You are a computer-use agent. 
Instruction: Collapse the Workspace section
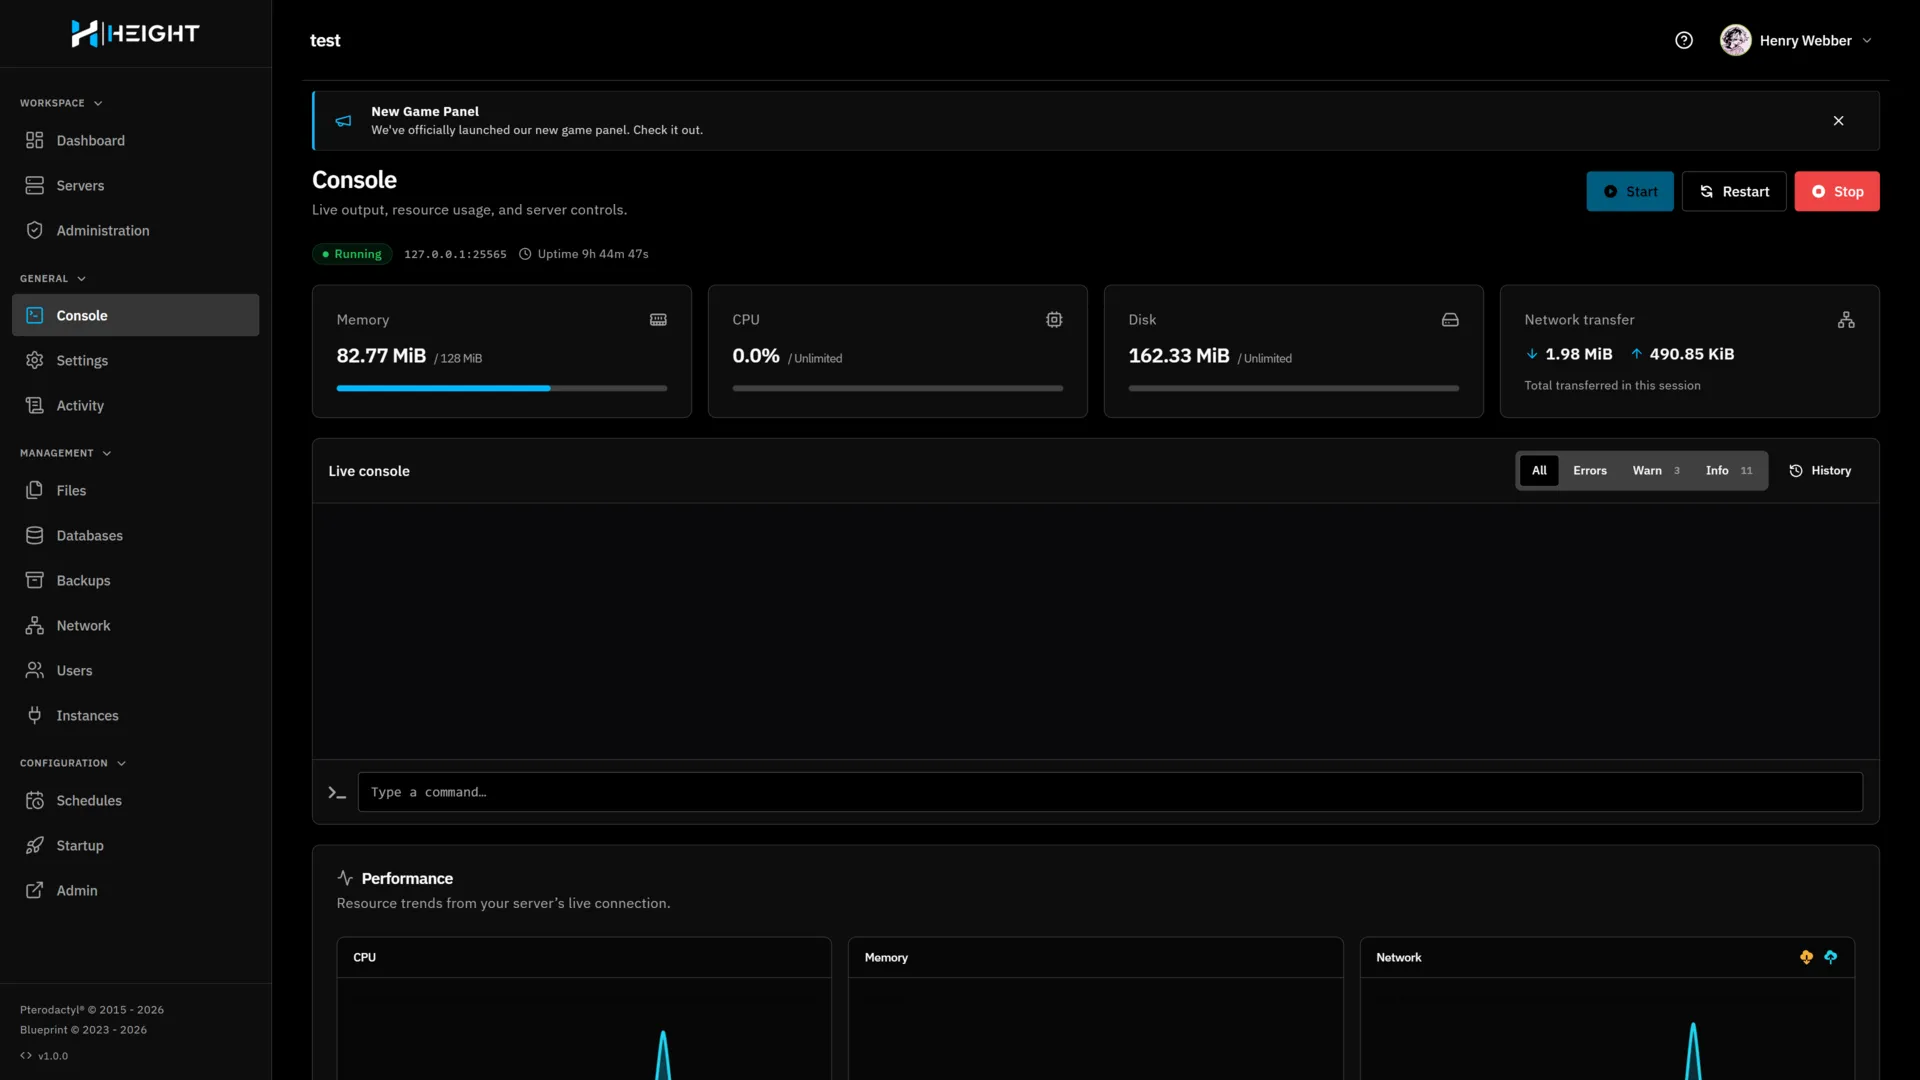pyautogui.click(x=61, y=103)
